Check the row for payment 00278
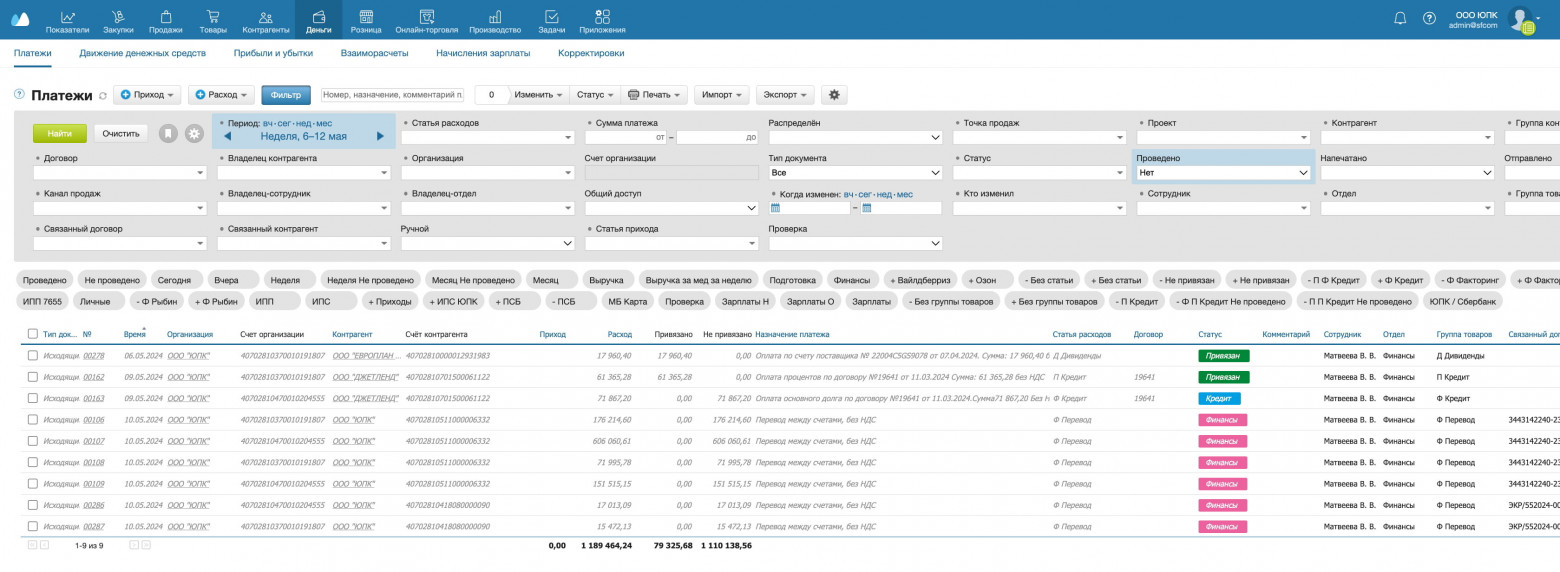The height and width of the screenshot is (572, 1560). click(33, 355)
